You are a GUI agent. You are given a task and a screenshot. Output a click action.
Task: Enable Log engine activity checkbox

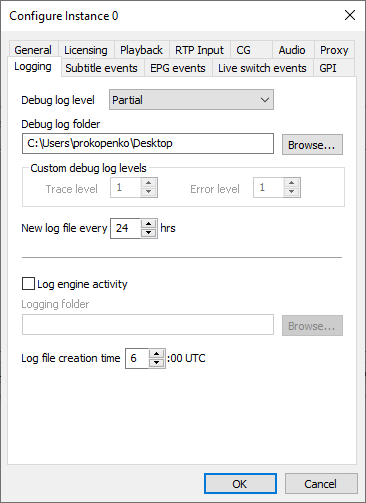tap(28, 284)
